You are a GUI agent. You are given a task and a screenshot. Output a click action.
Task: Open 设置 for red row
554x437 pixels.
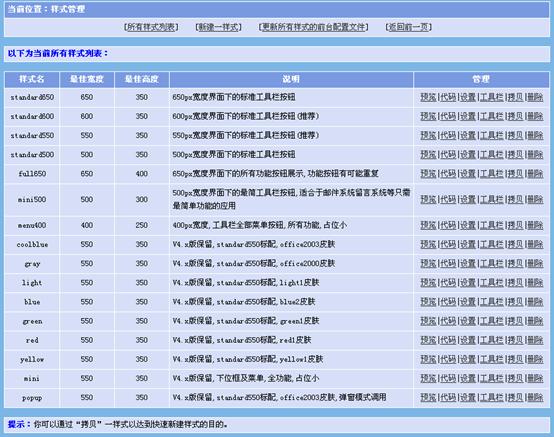pyautogui.click(x=468, y=340)
